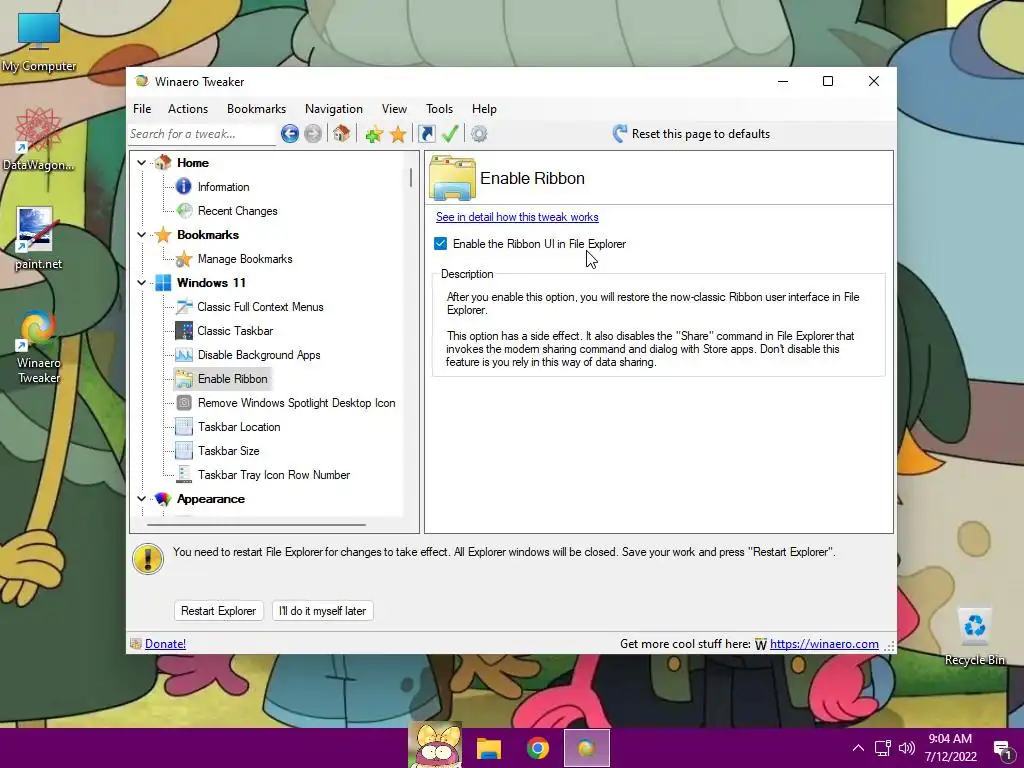Click the Donate! link
The height and width of the screenshot is (768, 1024).
165,644
